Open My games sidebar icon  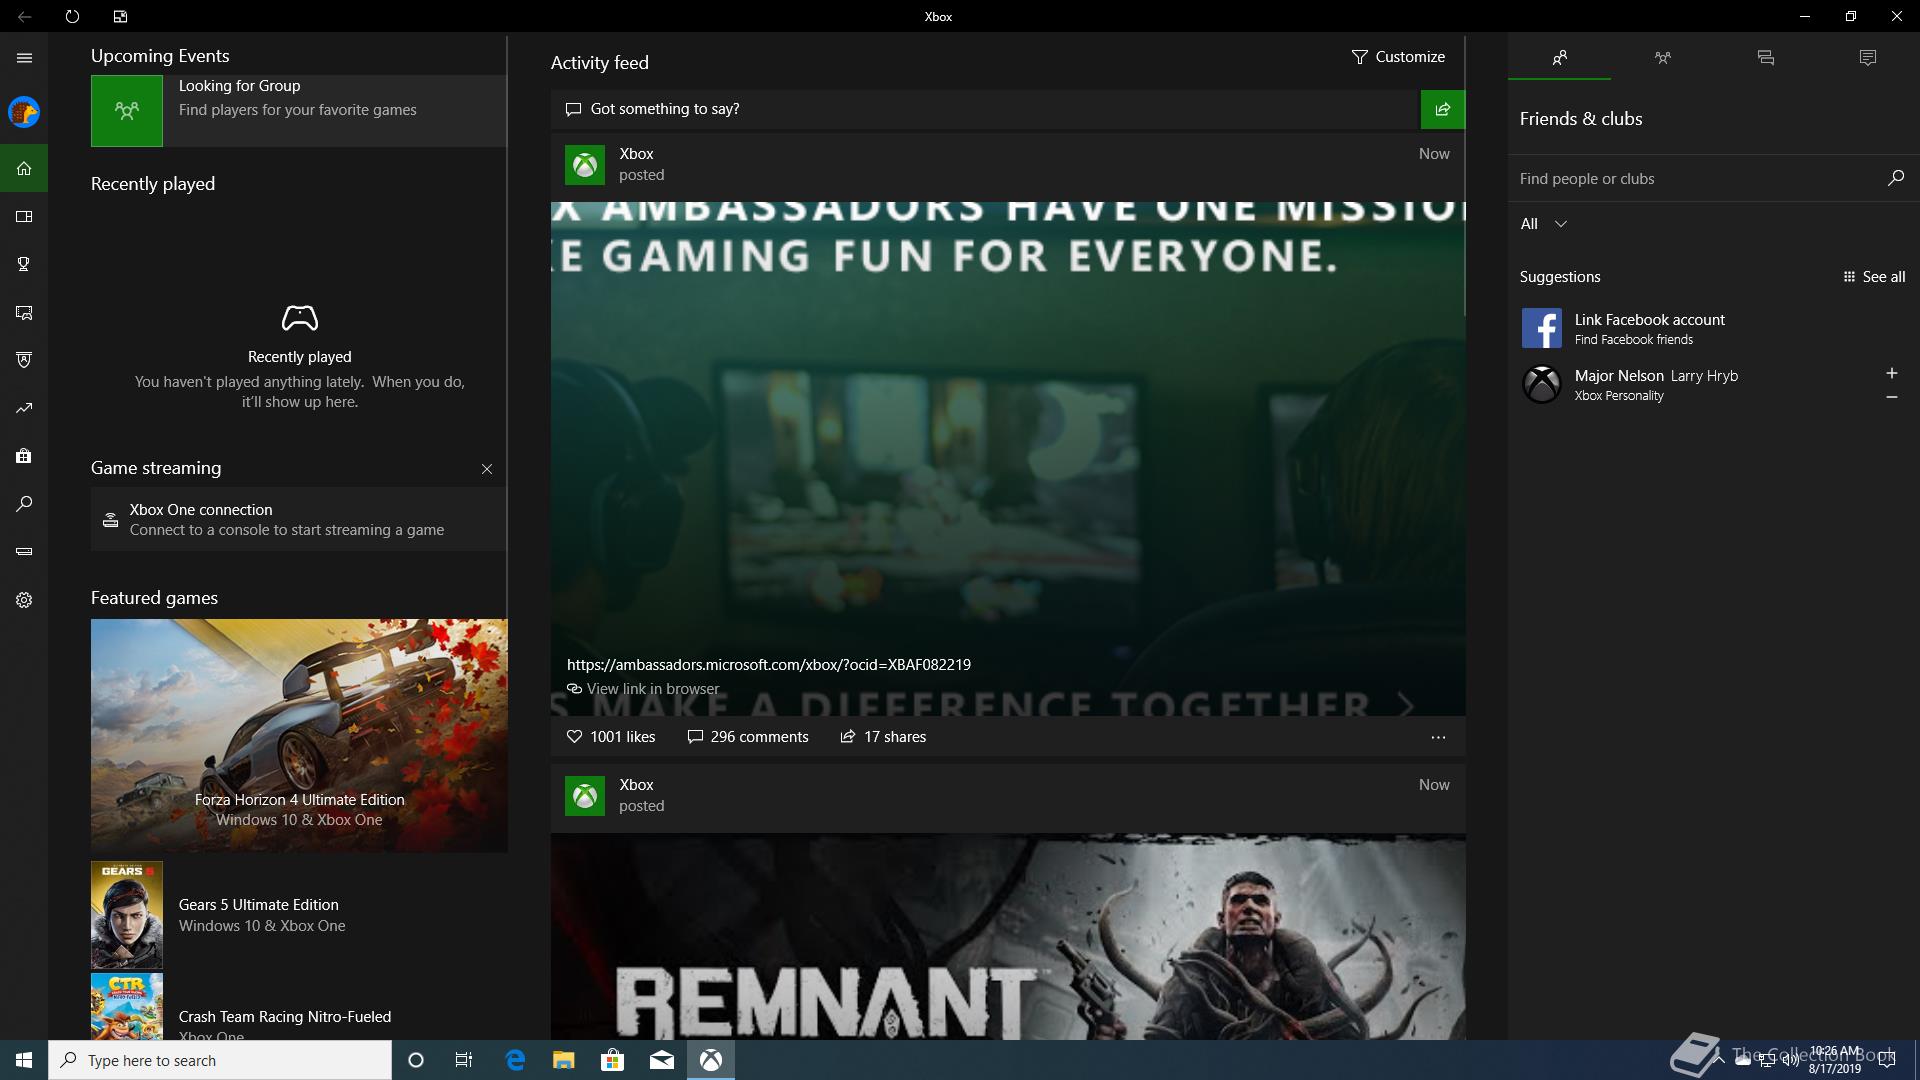point(24,216)
